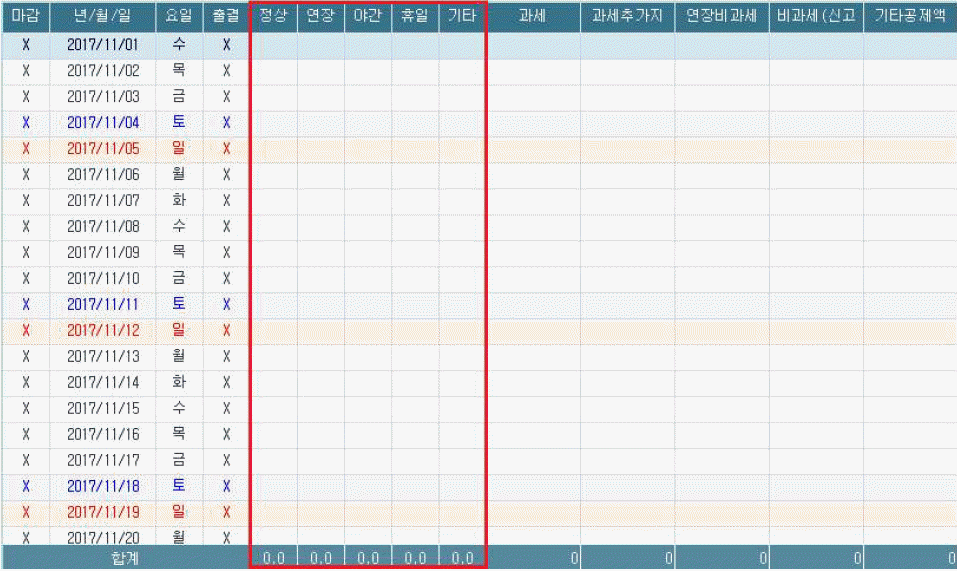Toggle the 출결 X mark for 2017/11/05

[226, 149]
